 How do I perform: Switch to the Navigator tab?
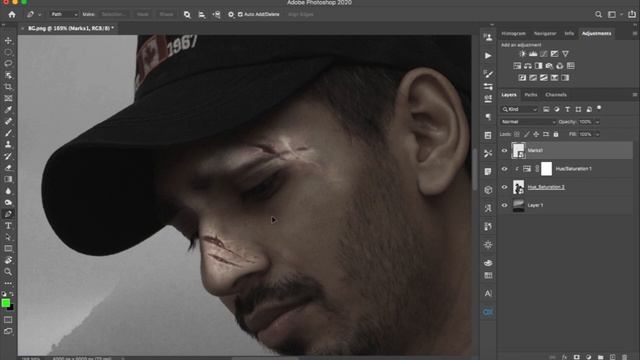[545, 33]
